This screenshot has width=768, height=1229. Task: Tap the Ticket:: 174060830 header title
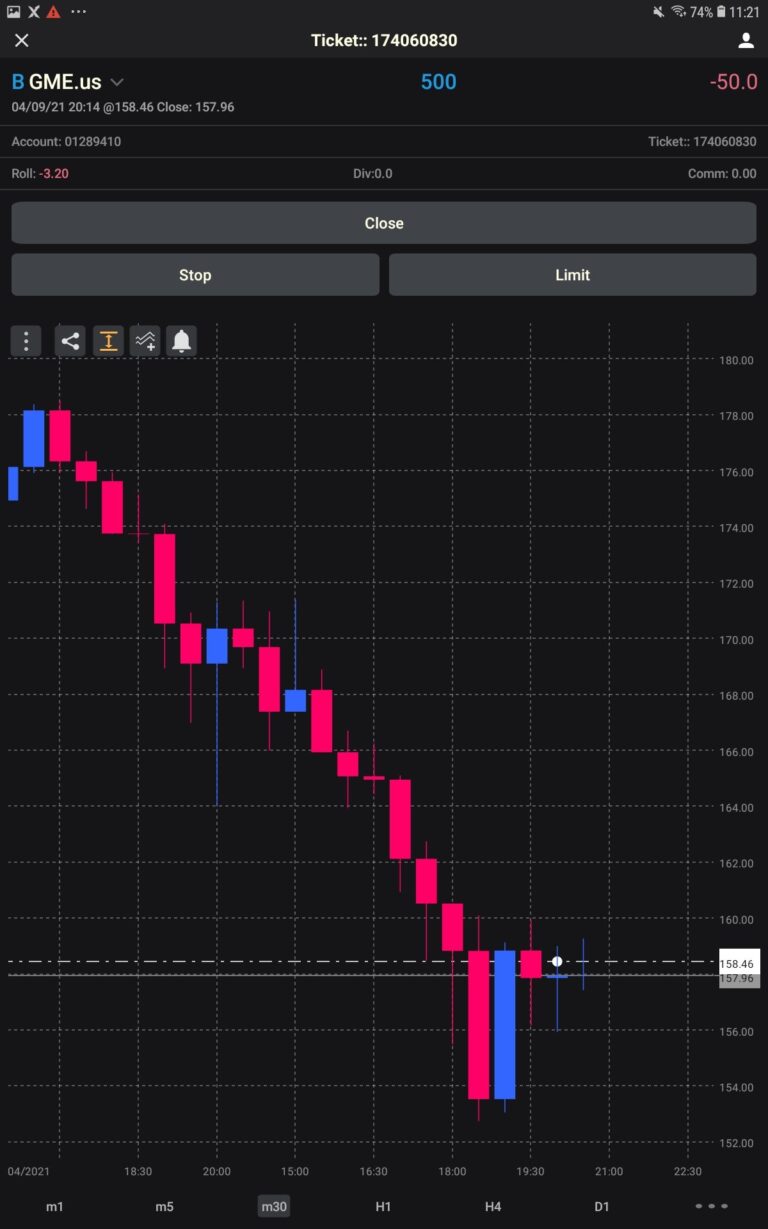(x=384, y=41)
